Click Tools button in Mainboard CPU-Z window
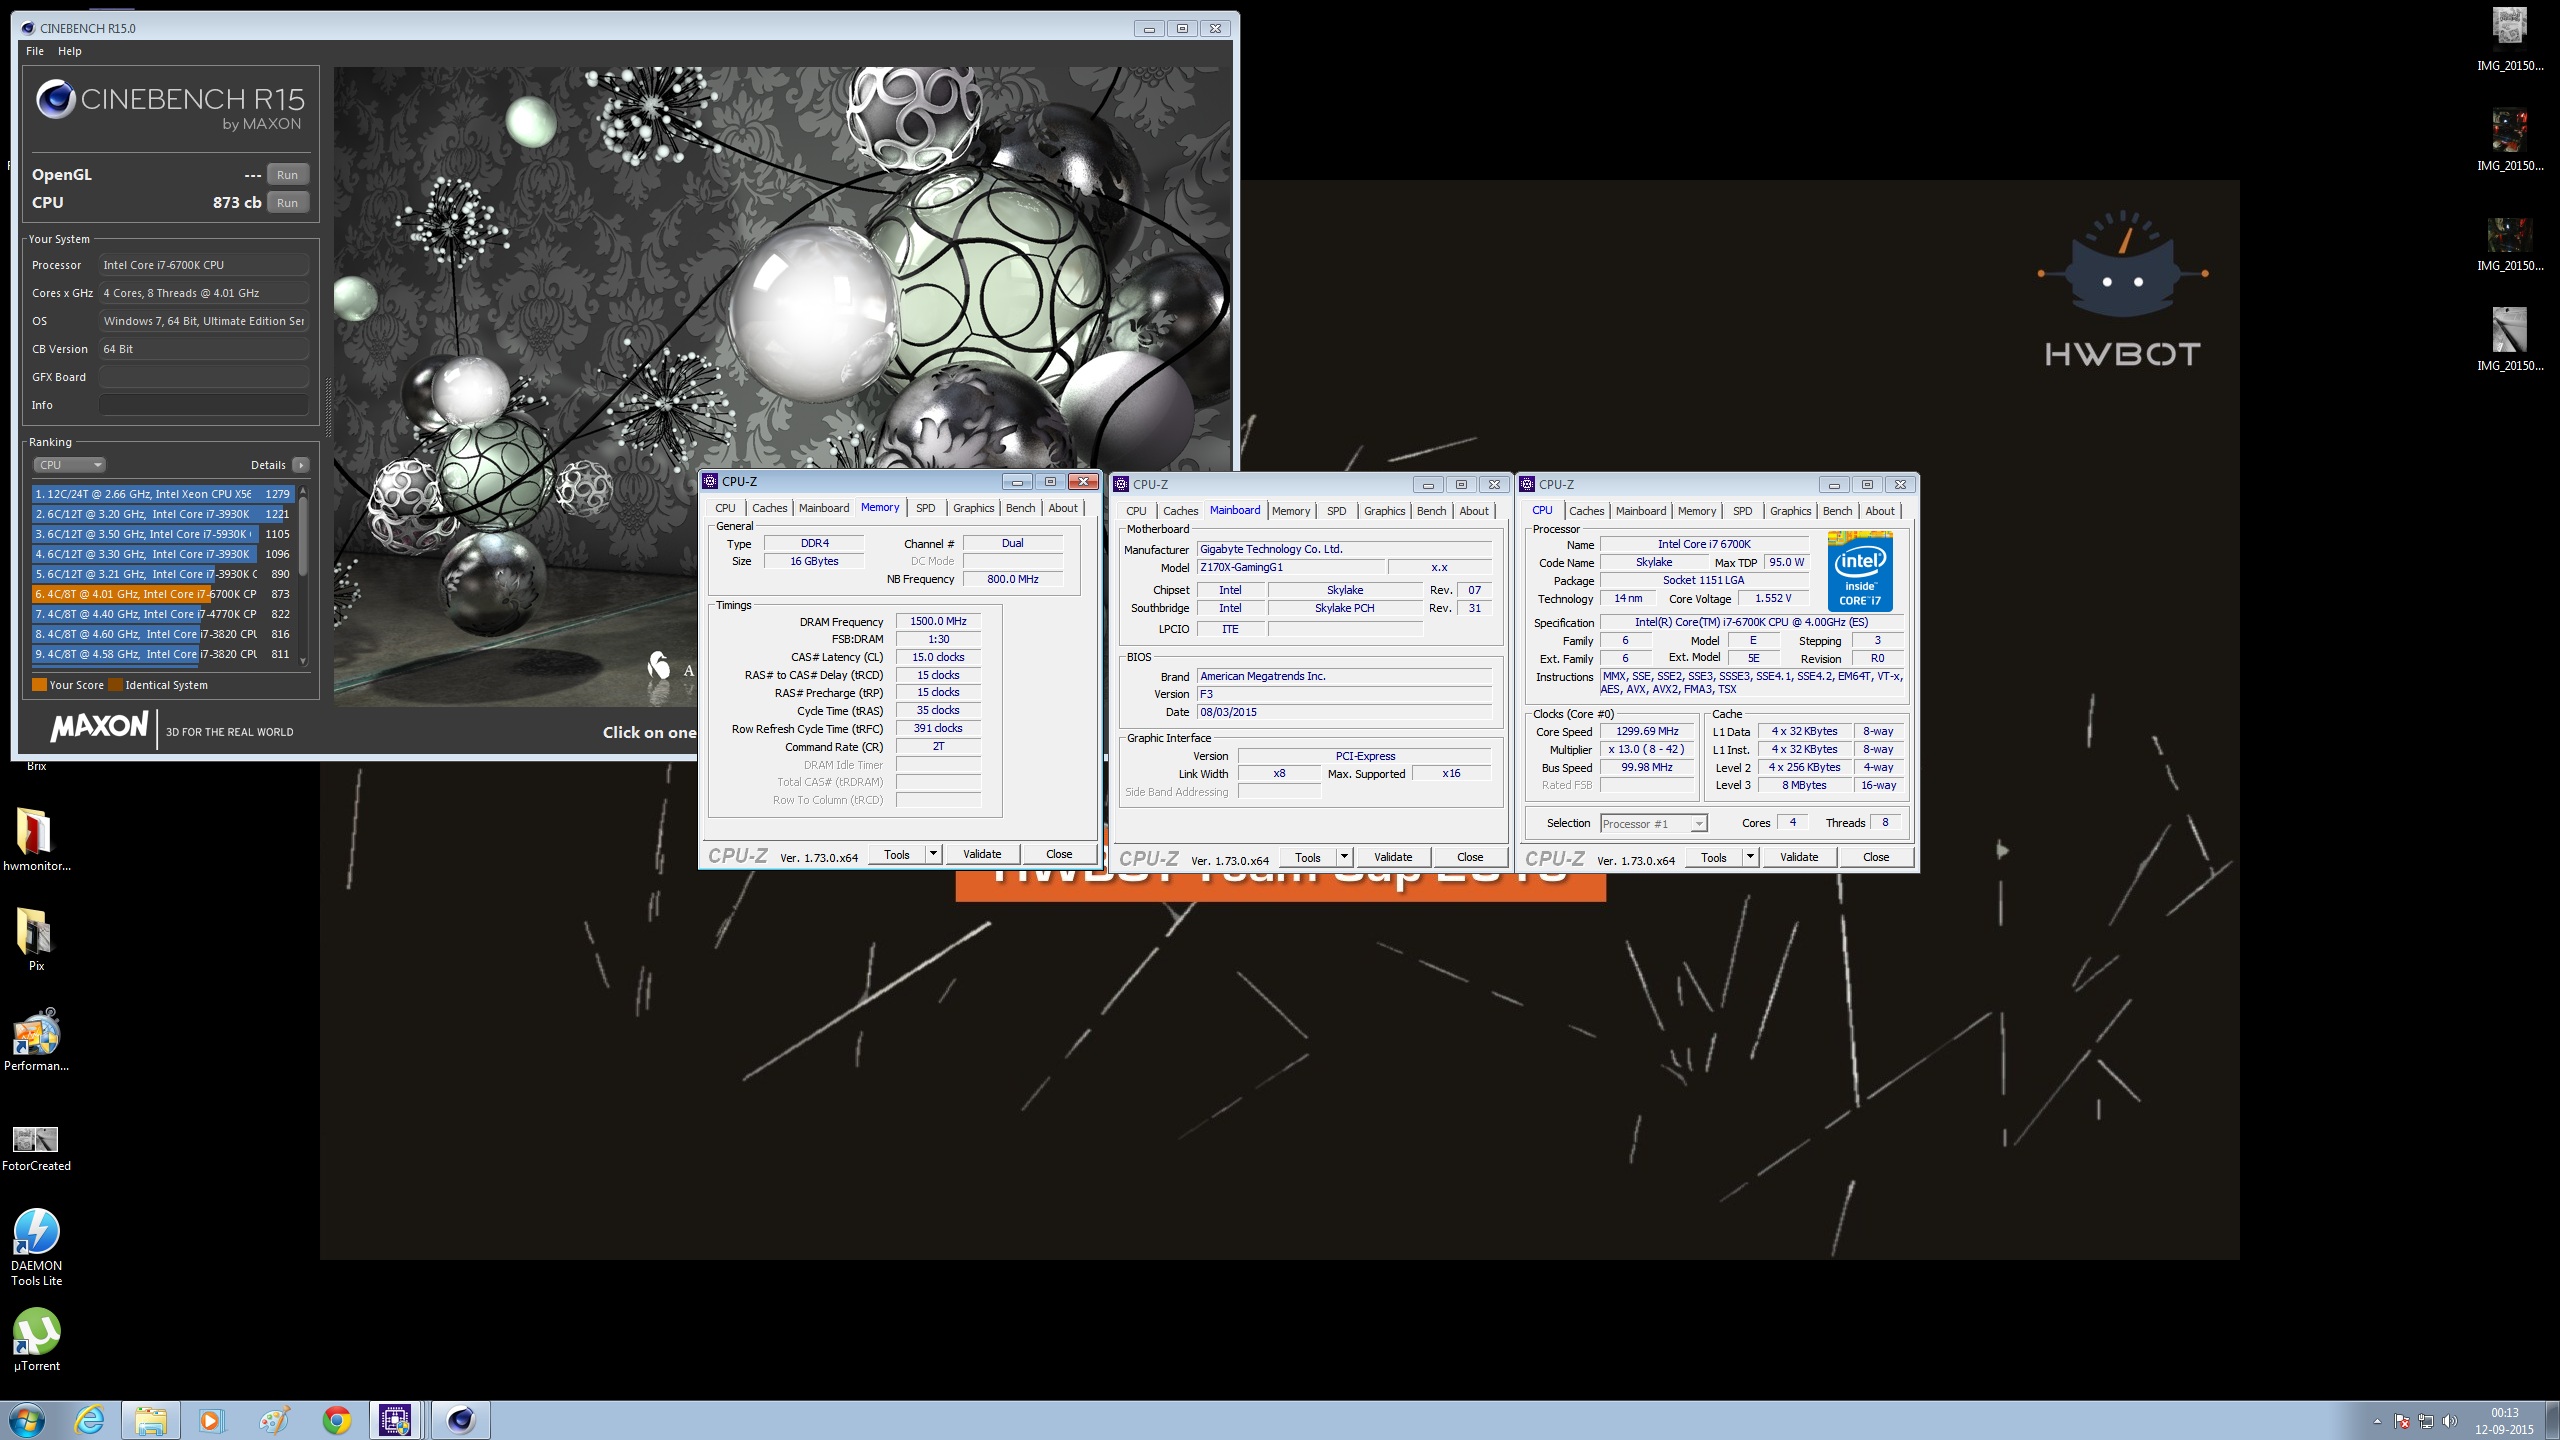 coord(1307,857)
